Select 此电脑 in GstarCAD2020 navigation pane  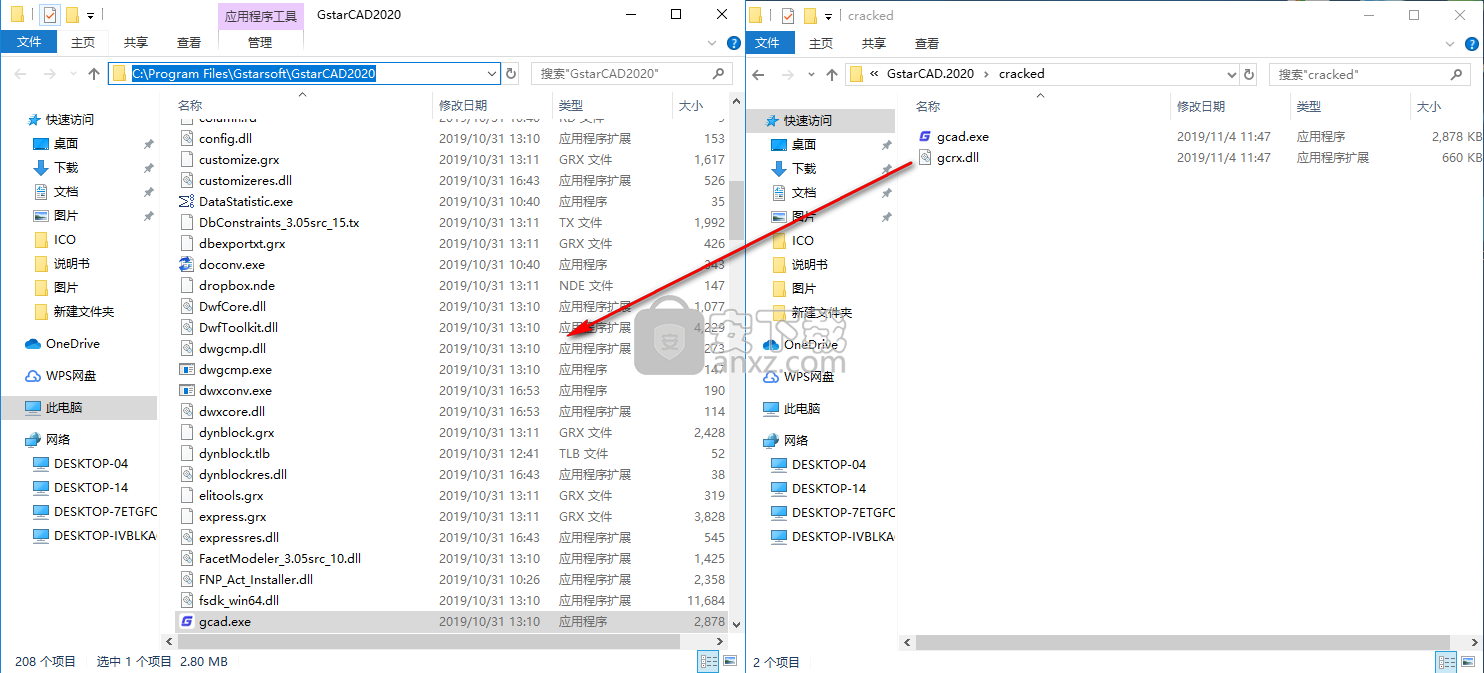tap(64, 407)
